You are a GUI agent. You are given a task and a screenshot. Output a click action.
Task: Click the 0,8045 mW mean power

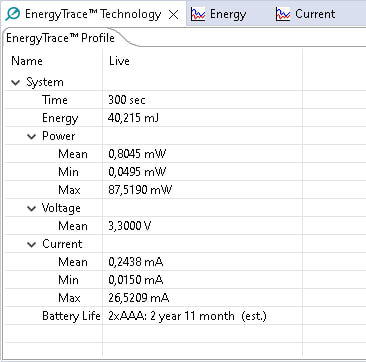137,154
